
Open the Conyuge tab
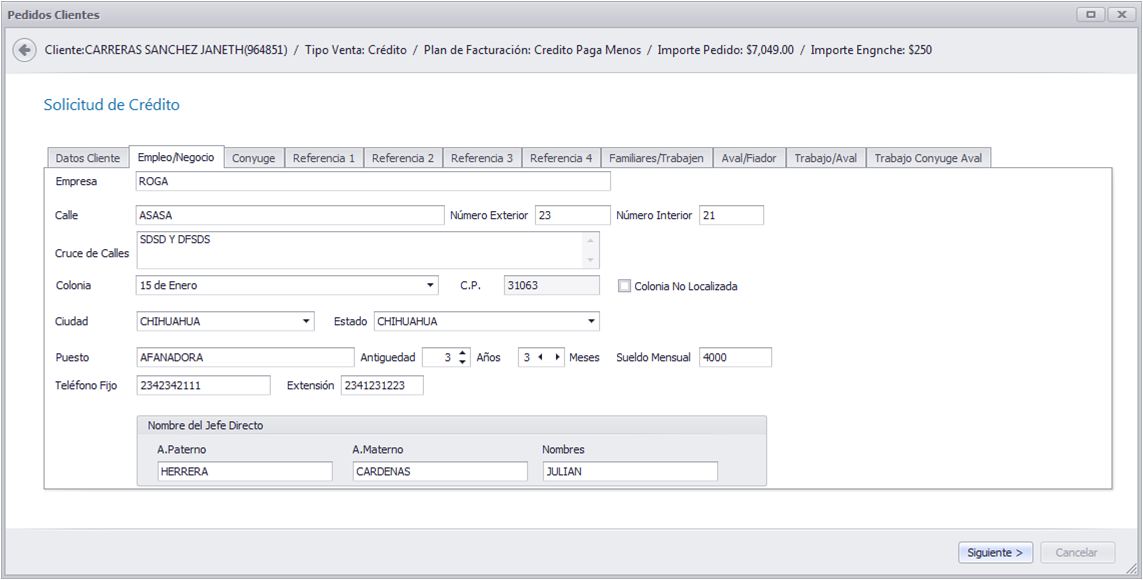click(254, 158)
